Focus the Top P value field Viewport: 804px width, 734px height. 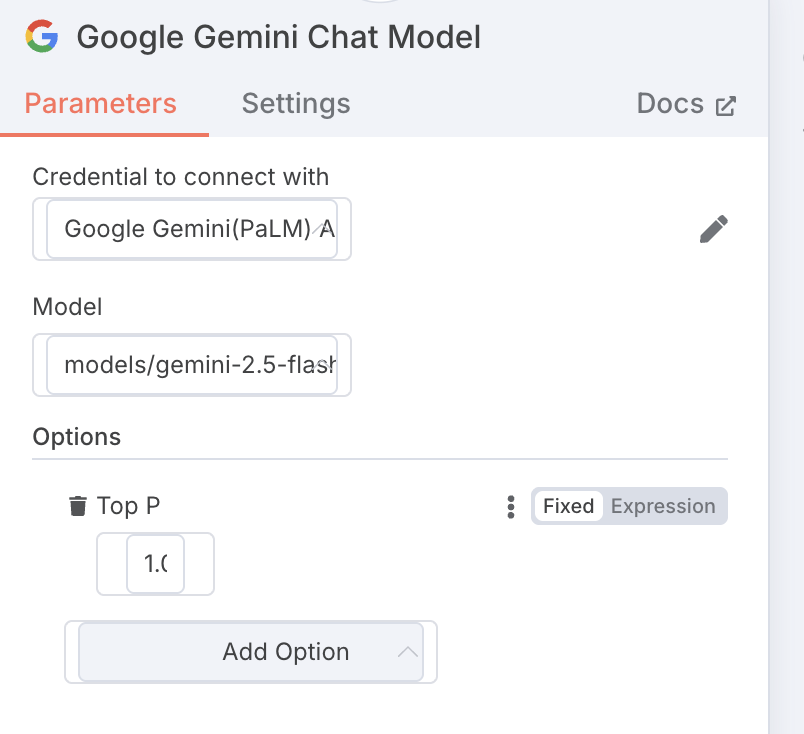156,564
